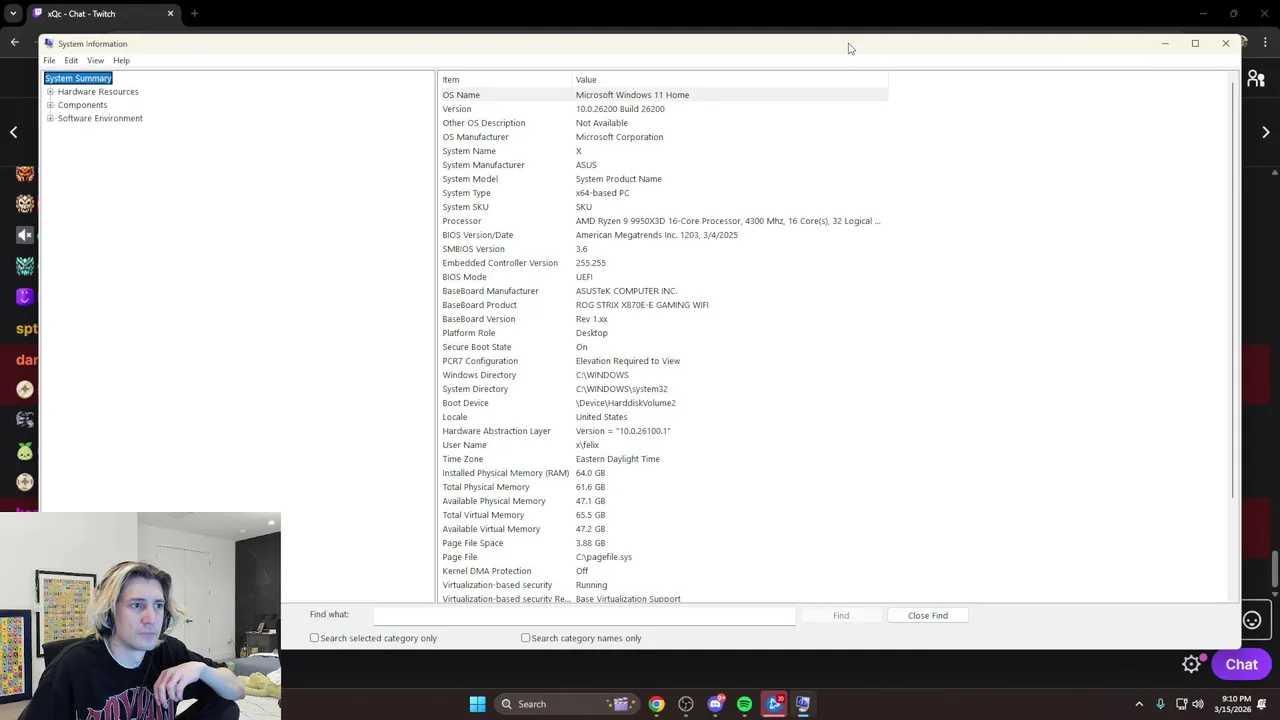The image size is (1280, 720).
Task: Click the right chevron arrow in the Twitch panel
Action: click(x=1266, y=132)
